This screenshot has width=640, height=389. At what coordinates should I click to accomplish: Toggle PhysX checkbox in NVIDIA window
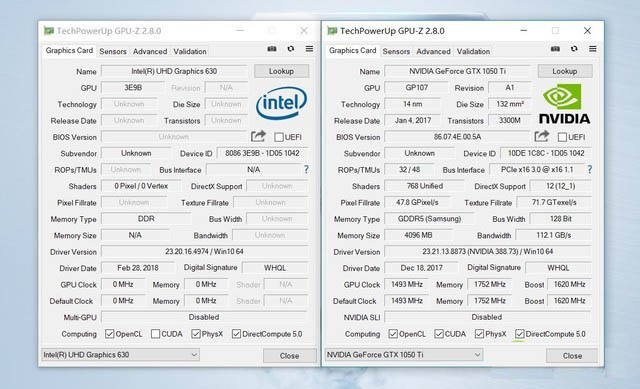pyautogui.click(x=479, y=334)
